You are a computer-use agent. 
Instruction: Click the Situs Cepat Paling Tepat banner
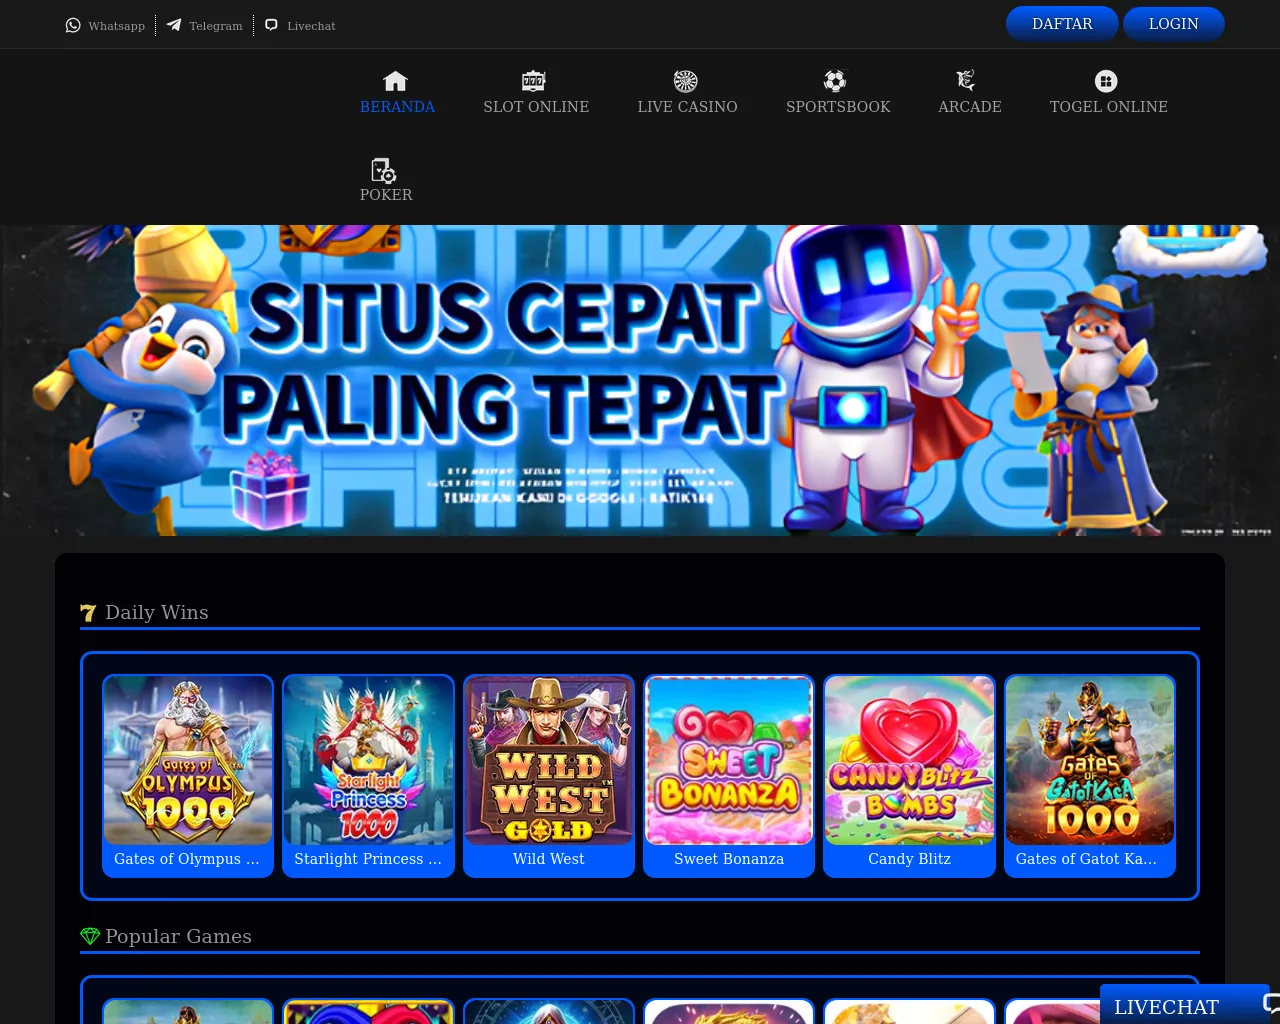coord(640,380)
